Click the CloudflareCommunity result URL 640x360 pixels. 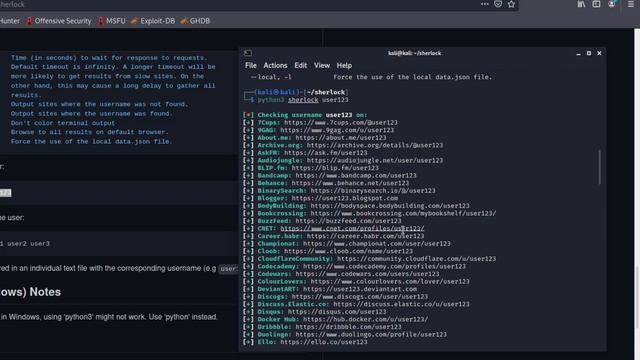(x=416, y=259)
